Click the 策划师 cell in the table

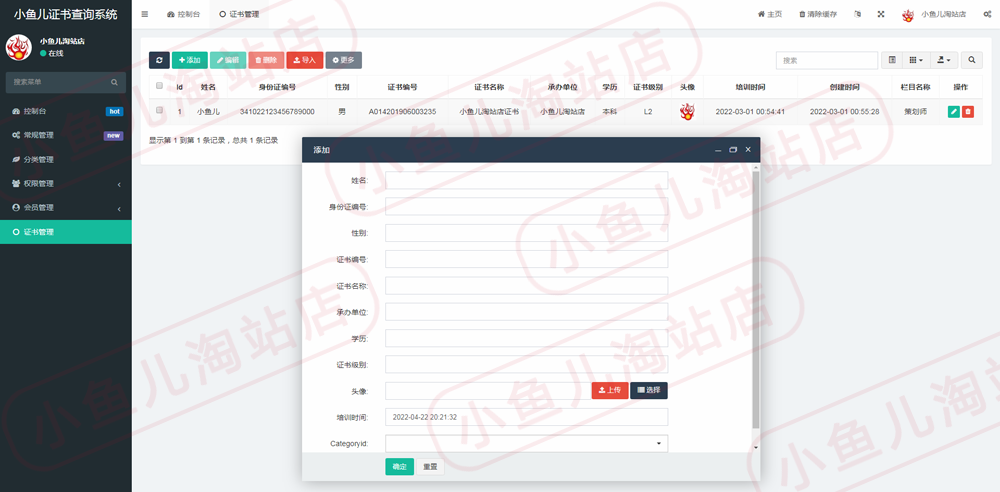click(916, 112)
